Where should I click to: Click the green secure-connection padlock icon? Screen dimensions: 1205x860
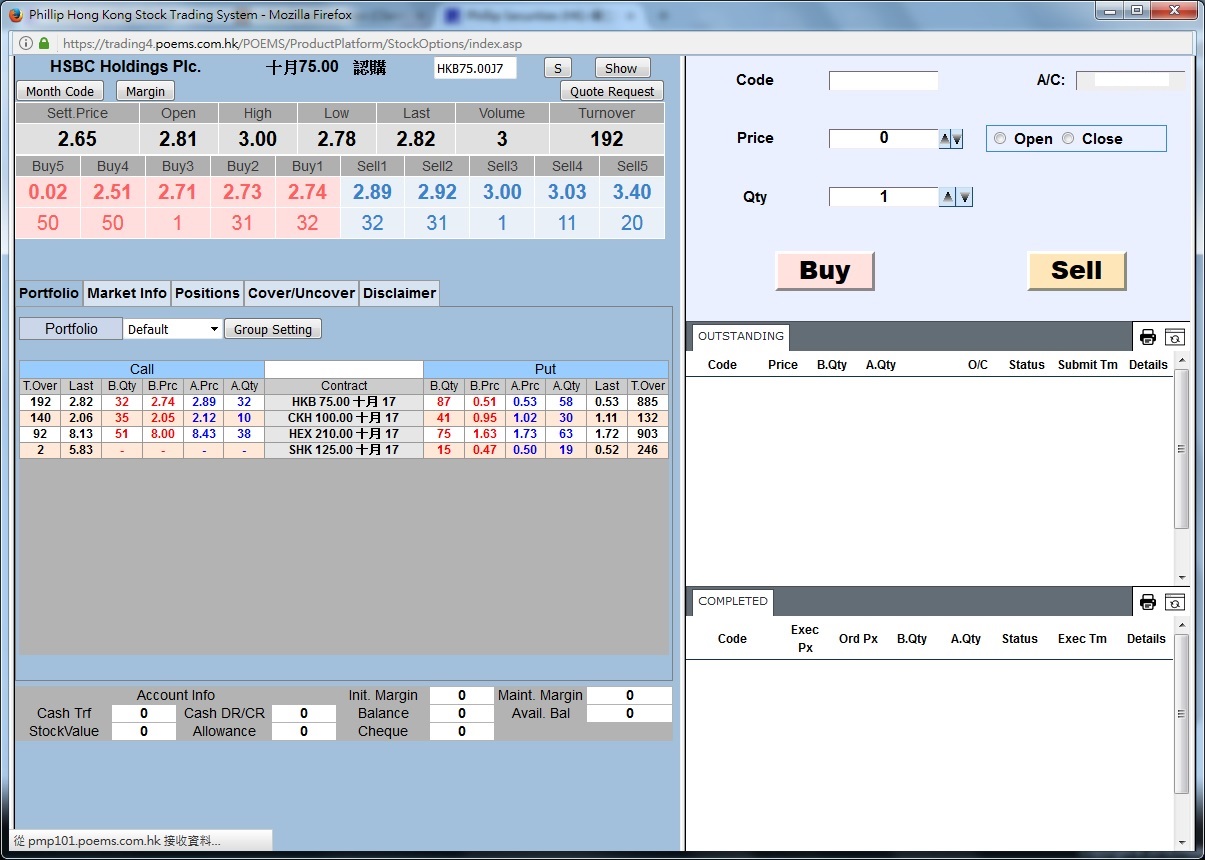click(x=44, y=44)
